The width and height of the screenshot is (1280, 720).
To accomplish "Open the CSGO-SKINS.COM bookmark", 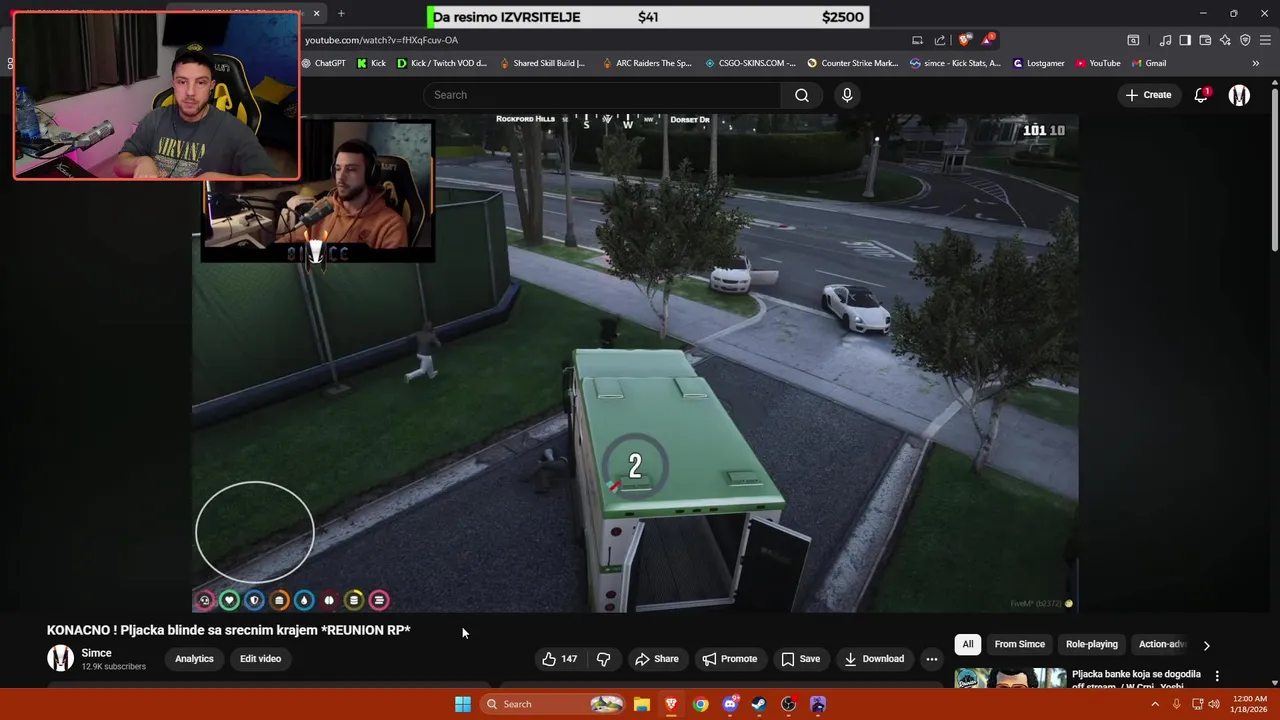I will (750, 63).
